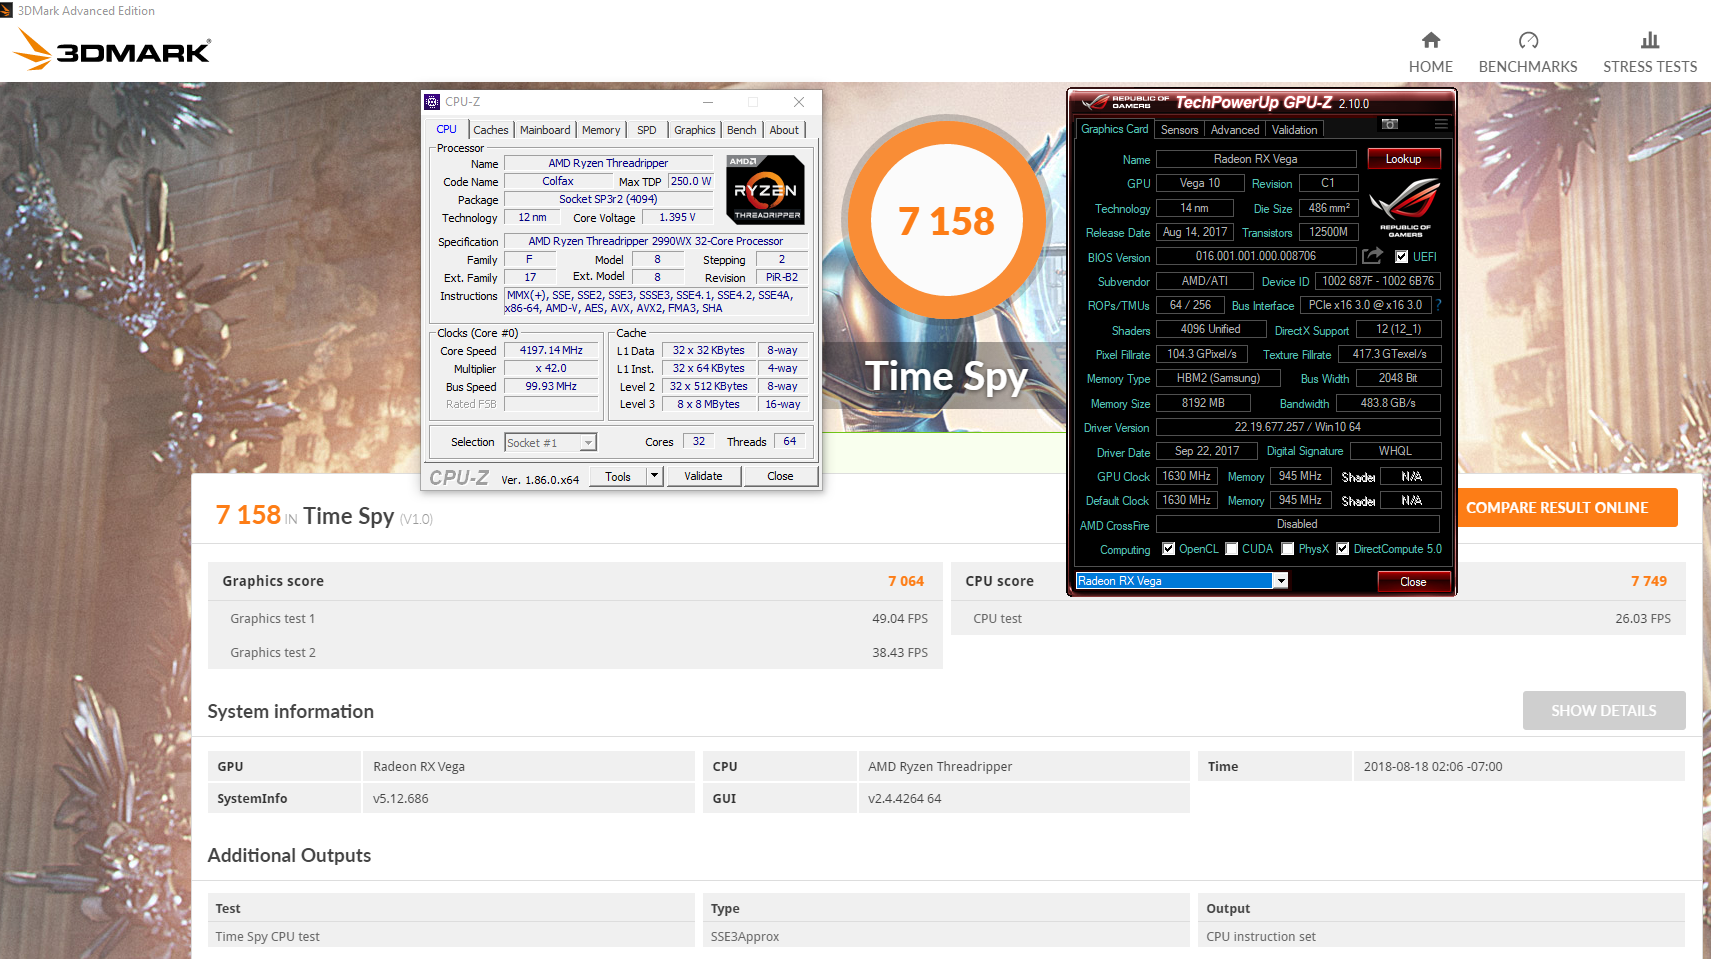
Task: Click the SHOW DETAILS button
Action: pos(1604,710)
